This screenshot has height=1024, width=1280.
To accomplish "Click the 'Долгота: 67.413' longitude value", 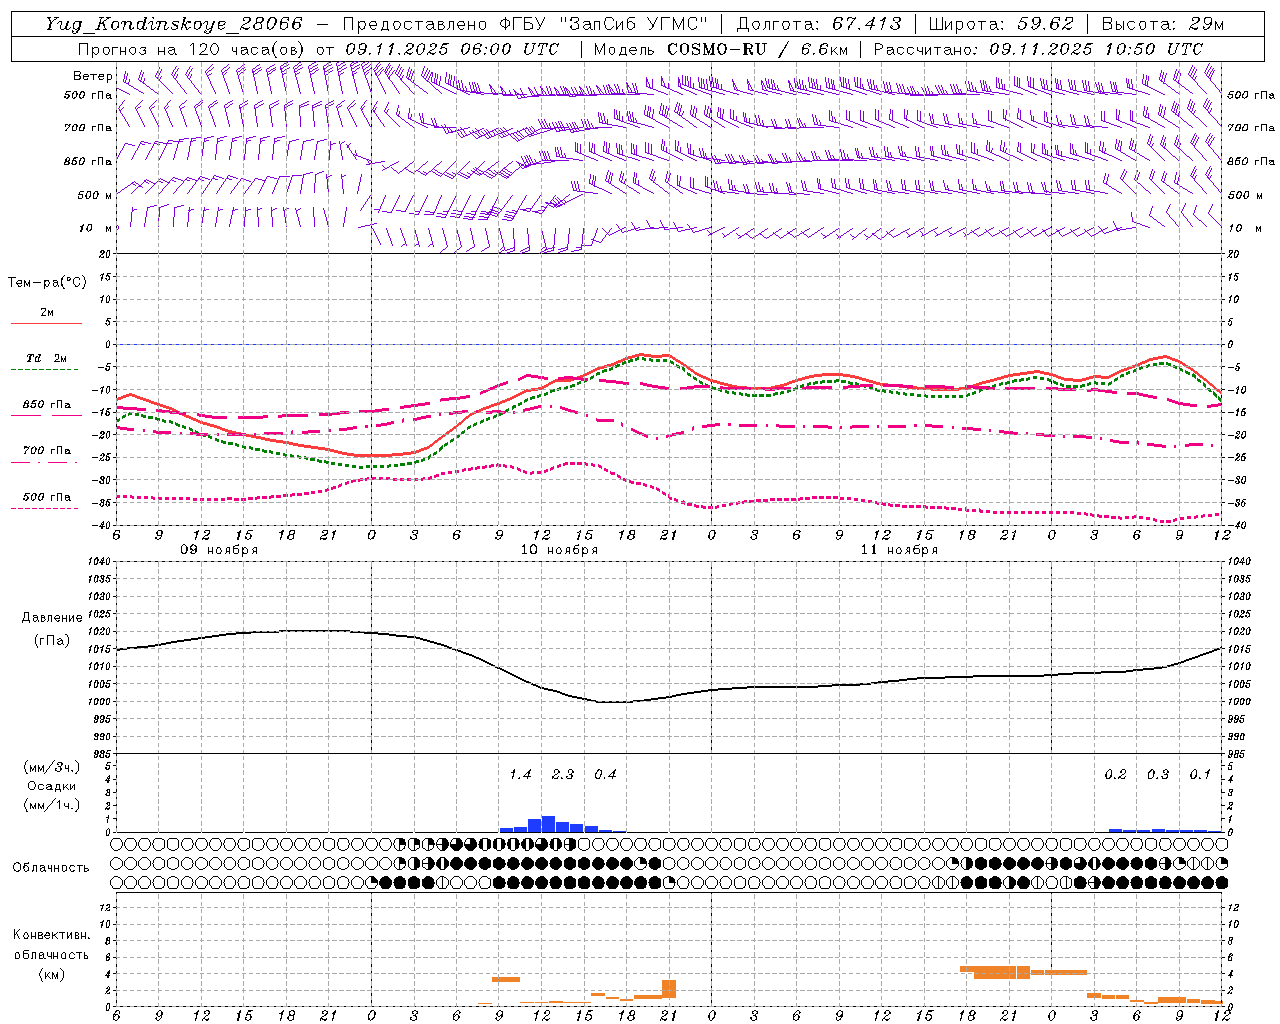I will [x=819, y=24].
